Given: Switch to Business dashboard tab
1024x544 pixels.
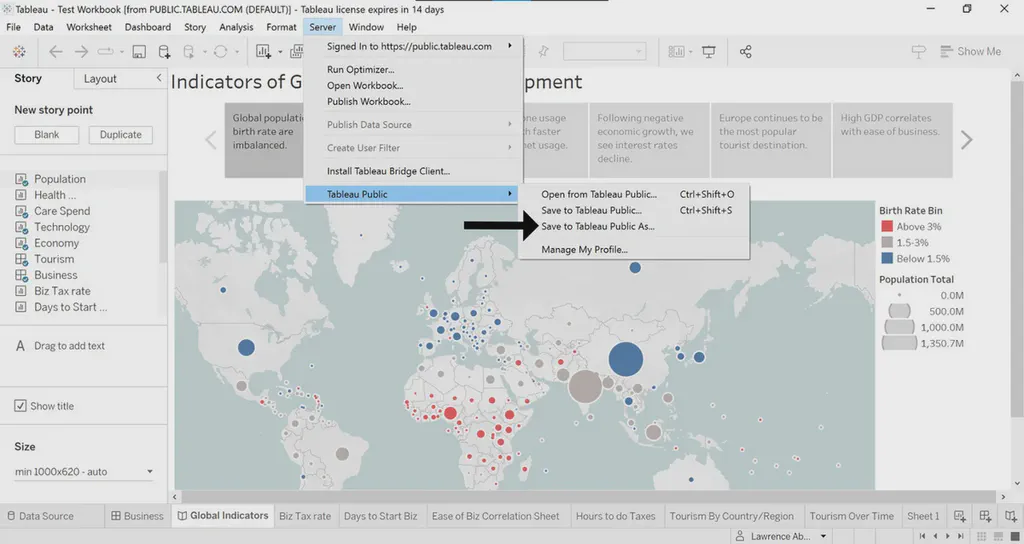Looking at the screenshot, I should [x=137, y=516].
